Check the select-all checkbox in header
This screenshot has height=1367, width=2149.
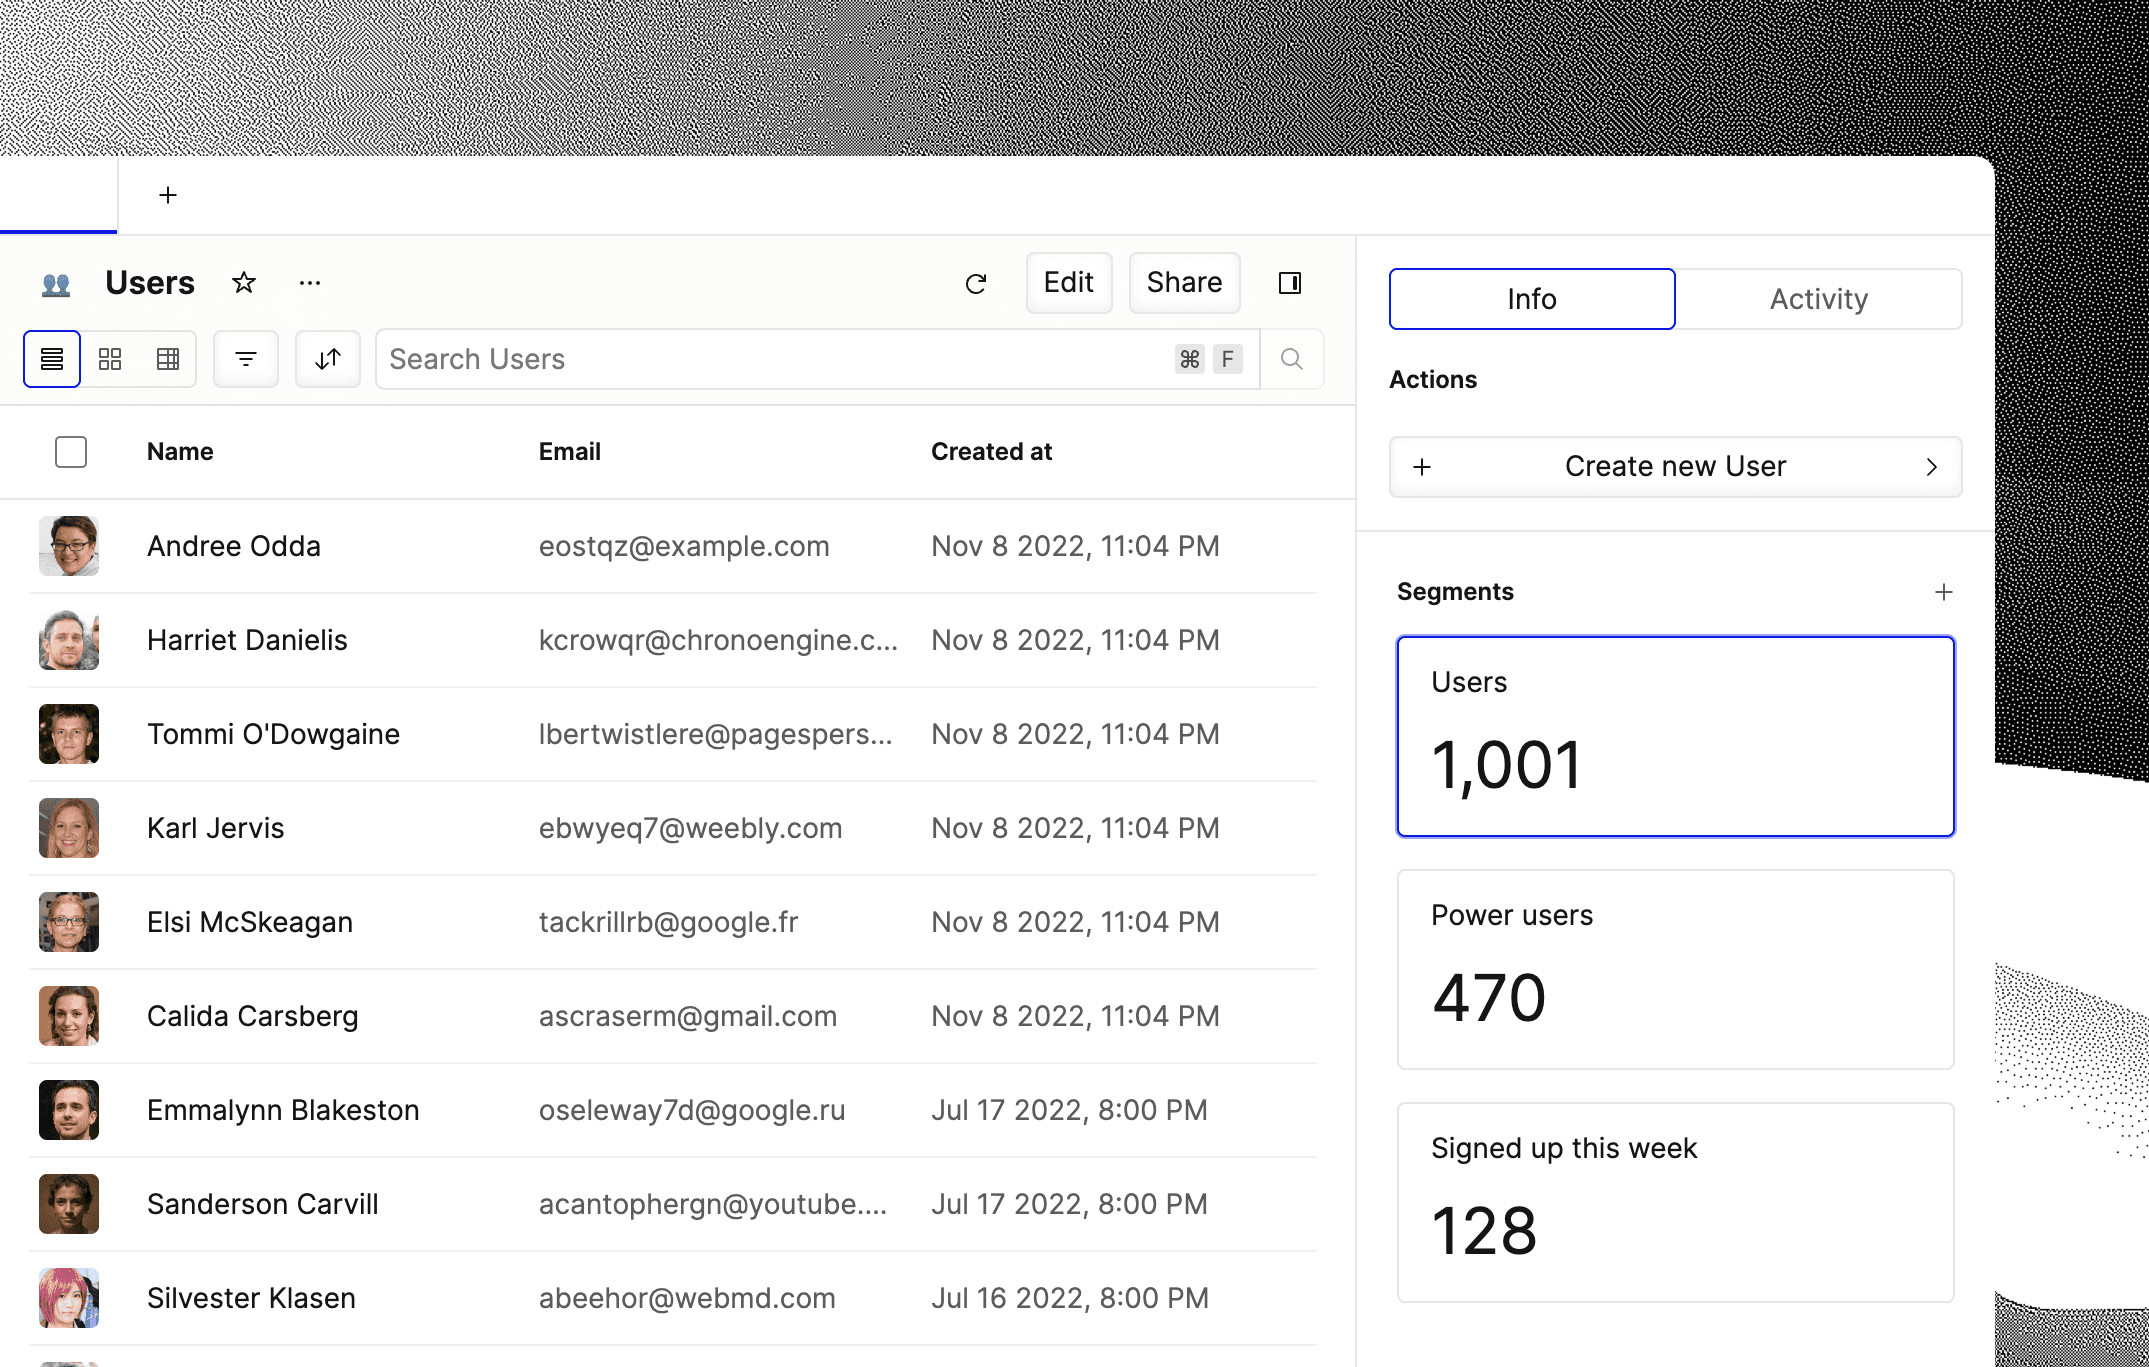point(71,452)
